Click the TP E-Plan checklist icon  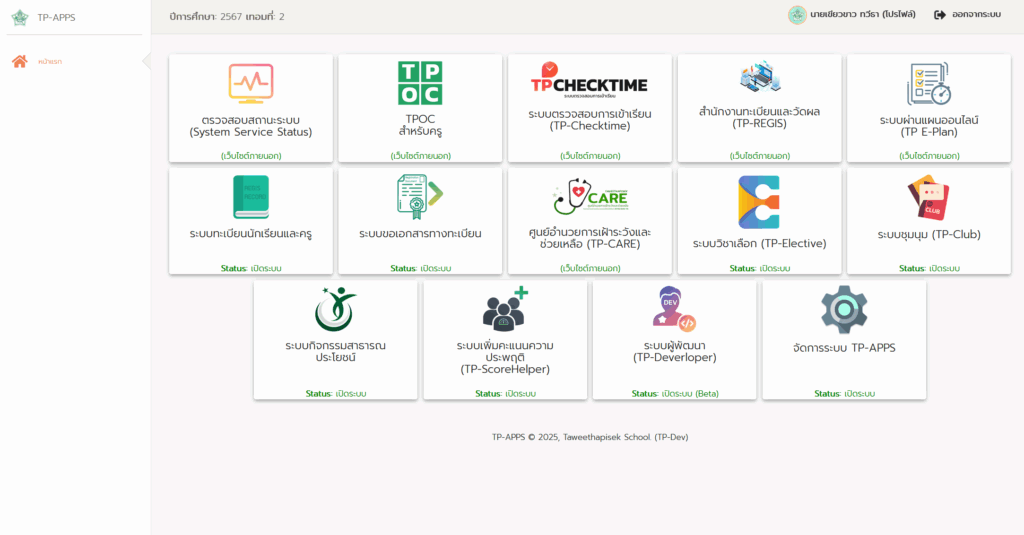[x=928, y=83]
